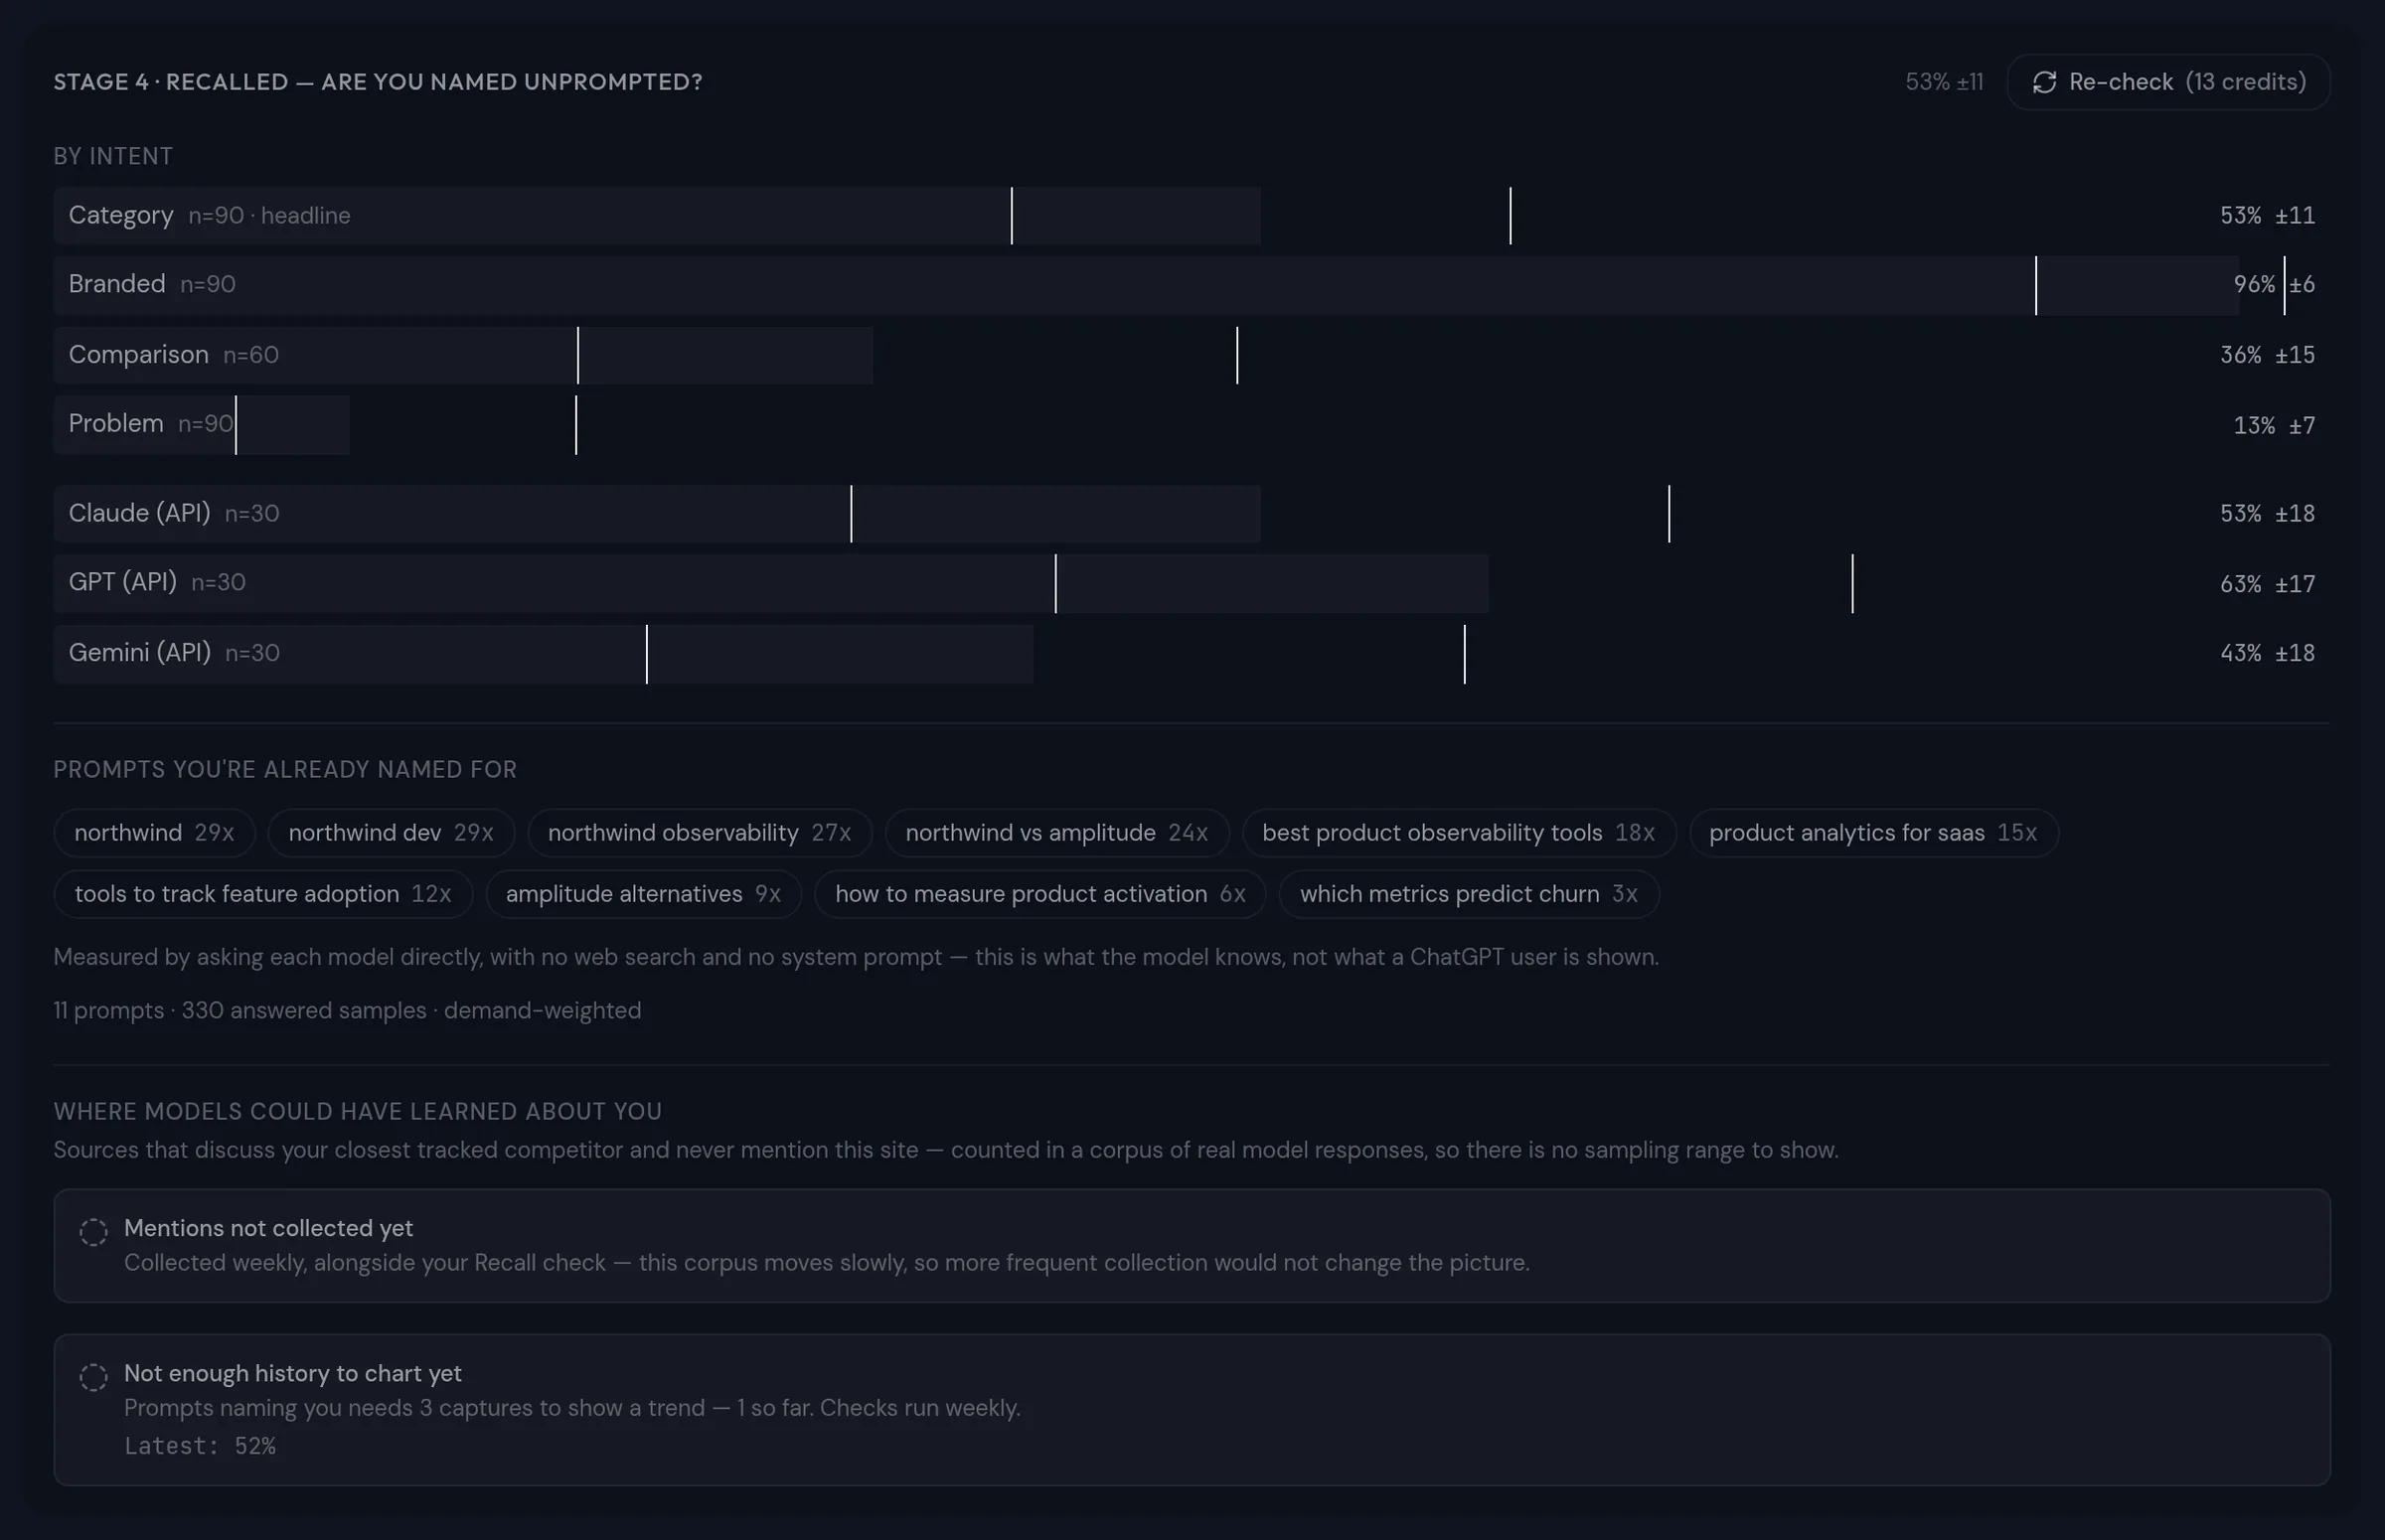The height and width of the screenshot is (1540, 2385).
Task: Click "Where models could have learned about you" heading
Action: click(358, 1111)
